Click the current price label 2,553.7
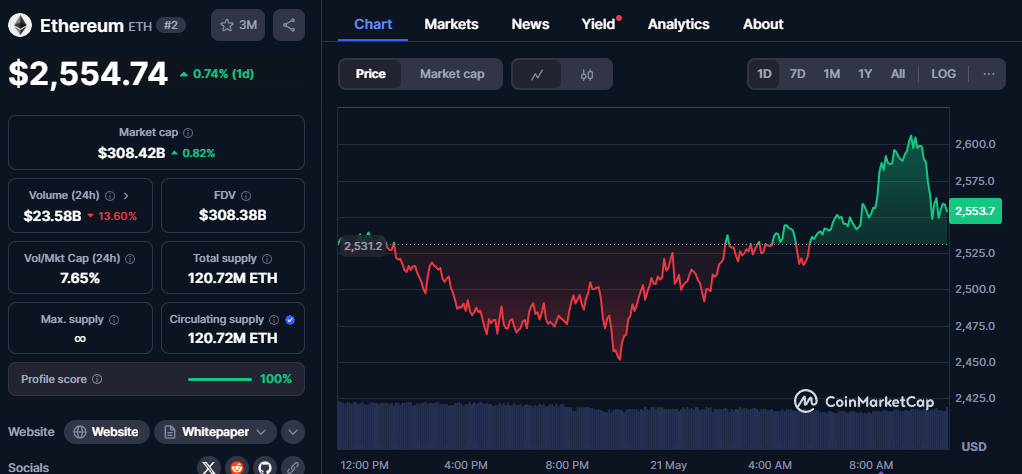 [x=975, y=211]
